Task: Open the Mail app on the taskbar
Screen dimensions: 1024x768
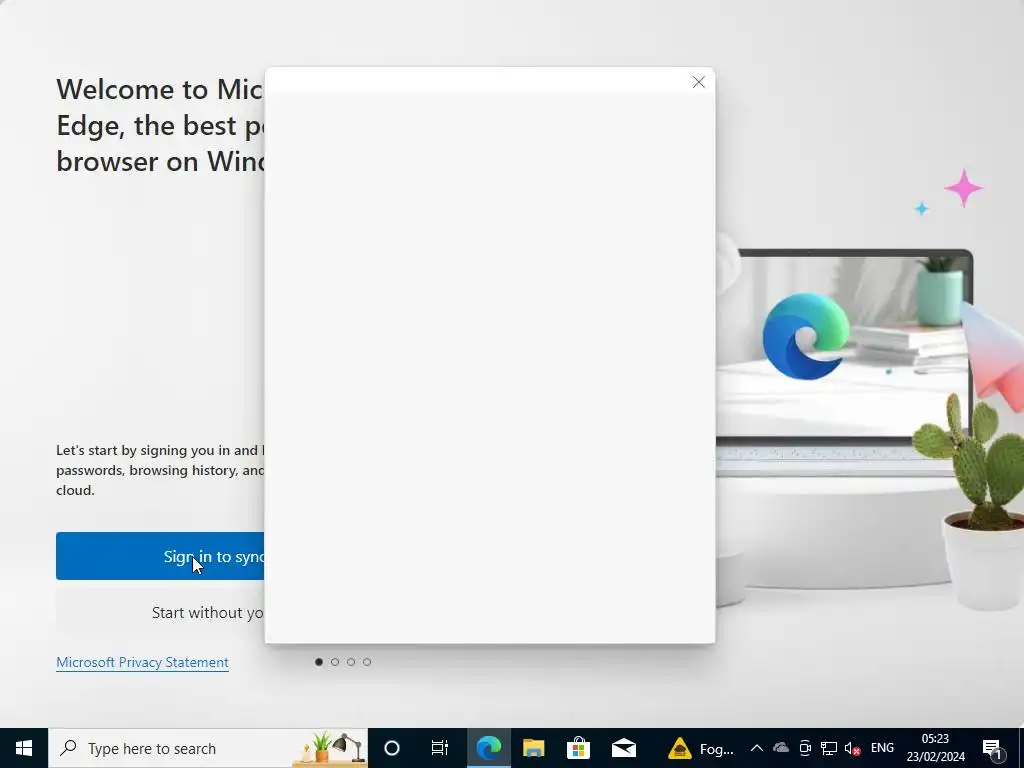Action: [624, 748]
